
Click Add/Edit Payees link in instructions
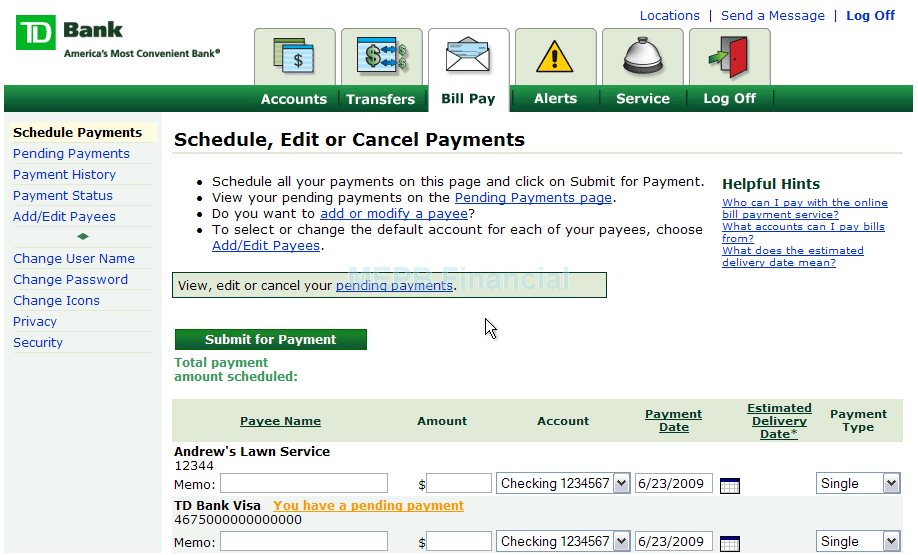pos(266,246)
